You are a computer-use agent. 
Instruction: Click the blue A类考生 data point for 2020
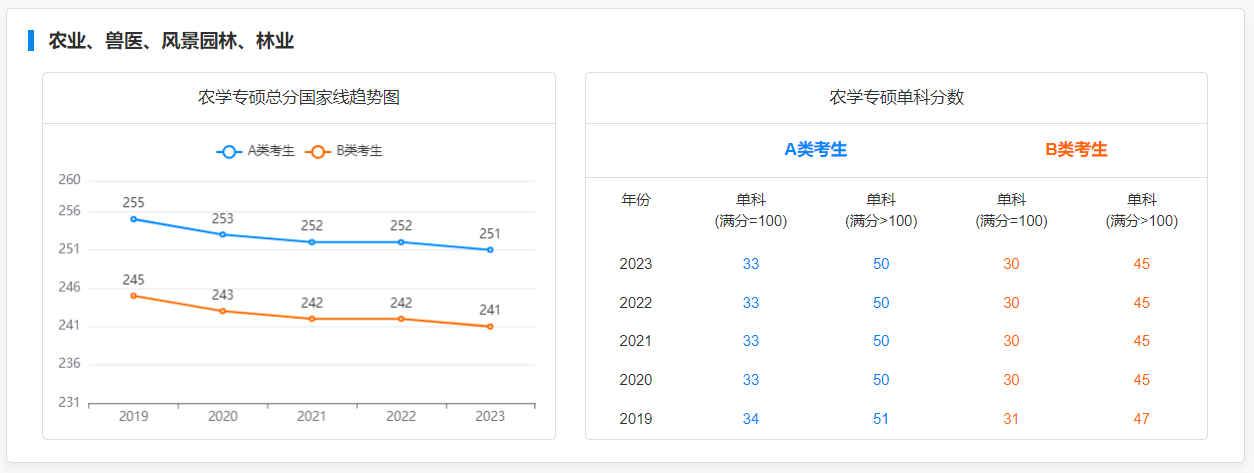click(223, 234)
